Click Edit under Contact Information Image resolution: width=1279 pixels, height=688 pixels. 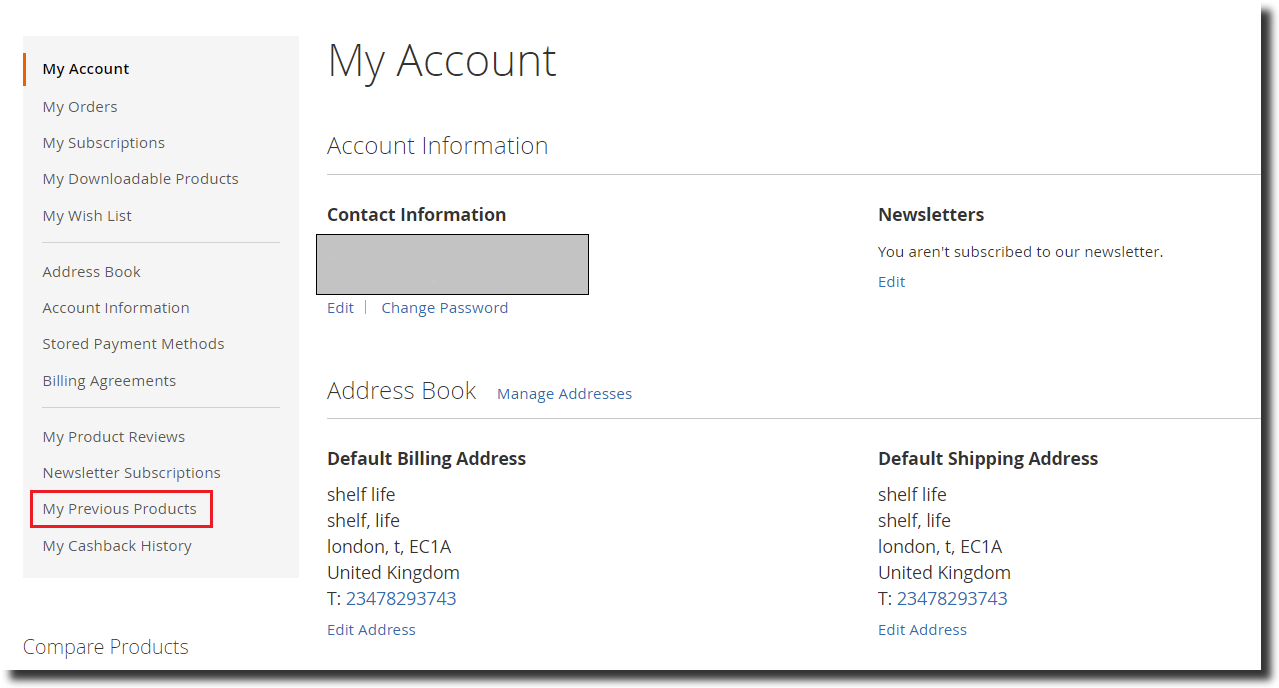click(340, 308)
